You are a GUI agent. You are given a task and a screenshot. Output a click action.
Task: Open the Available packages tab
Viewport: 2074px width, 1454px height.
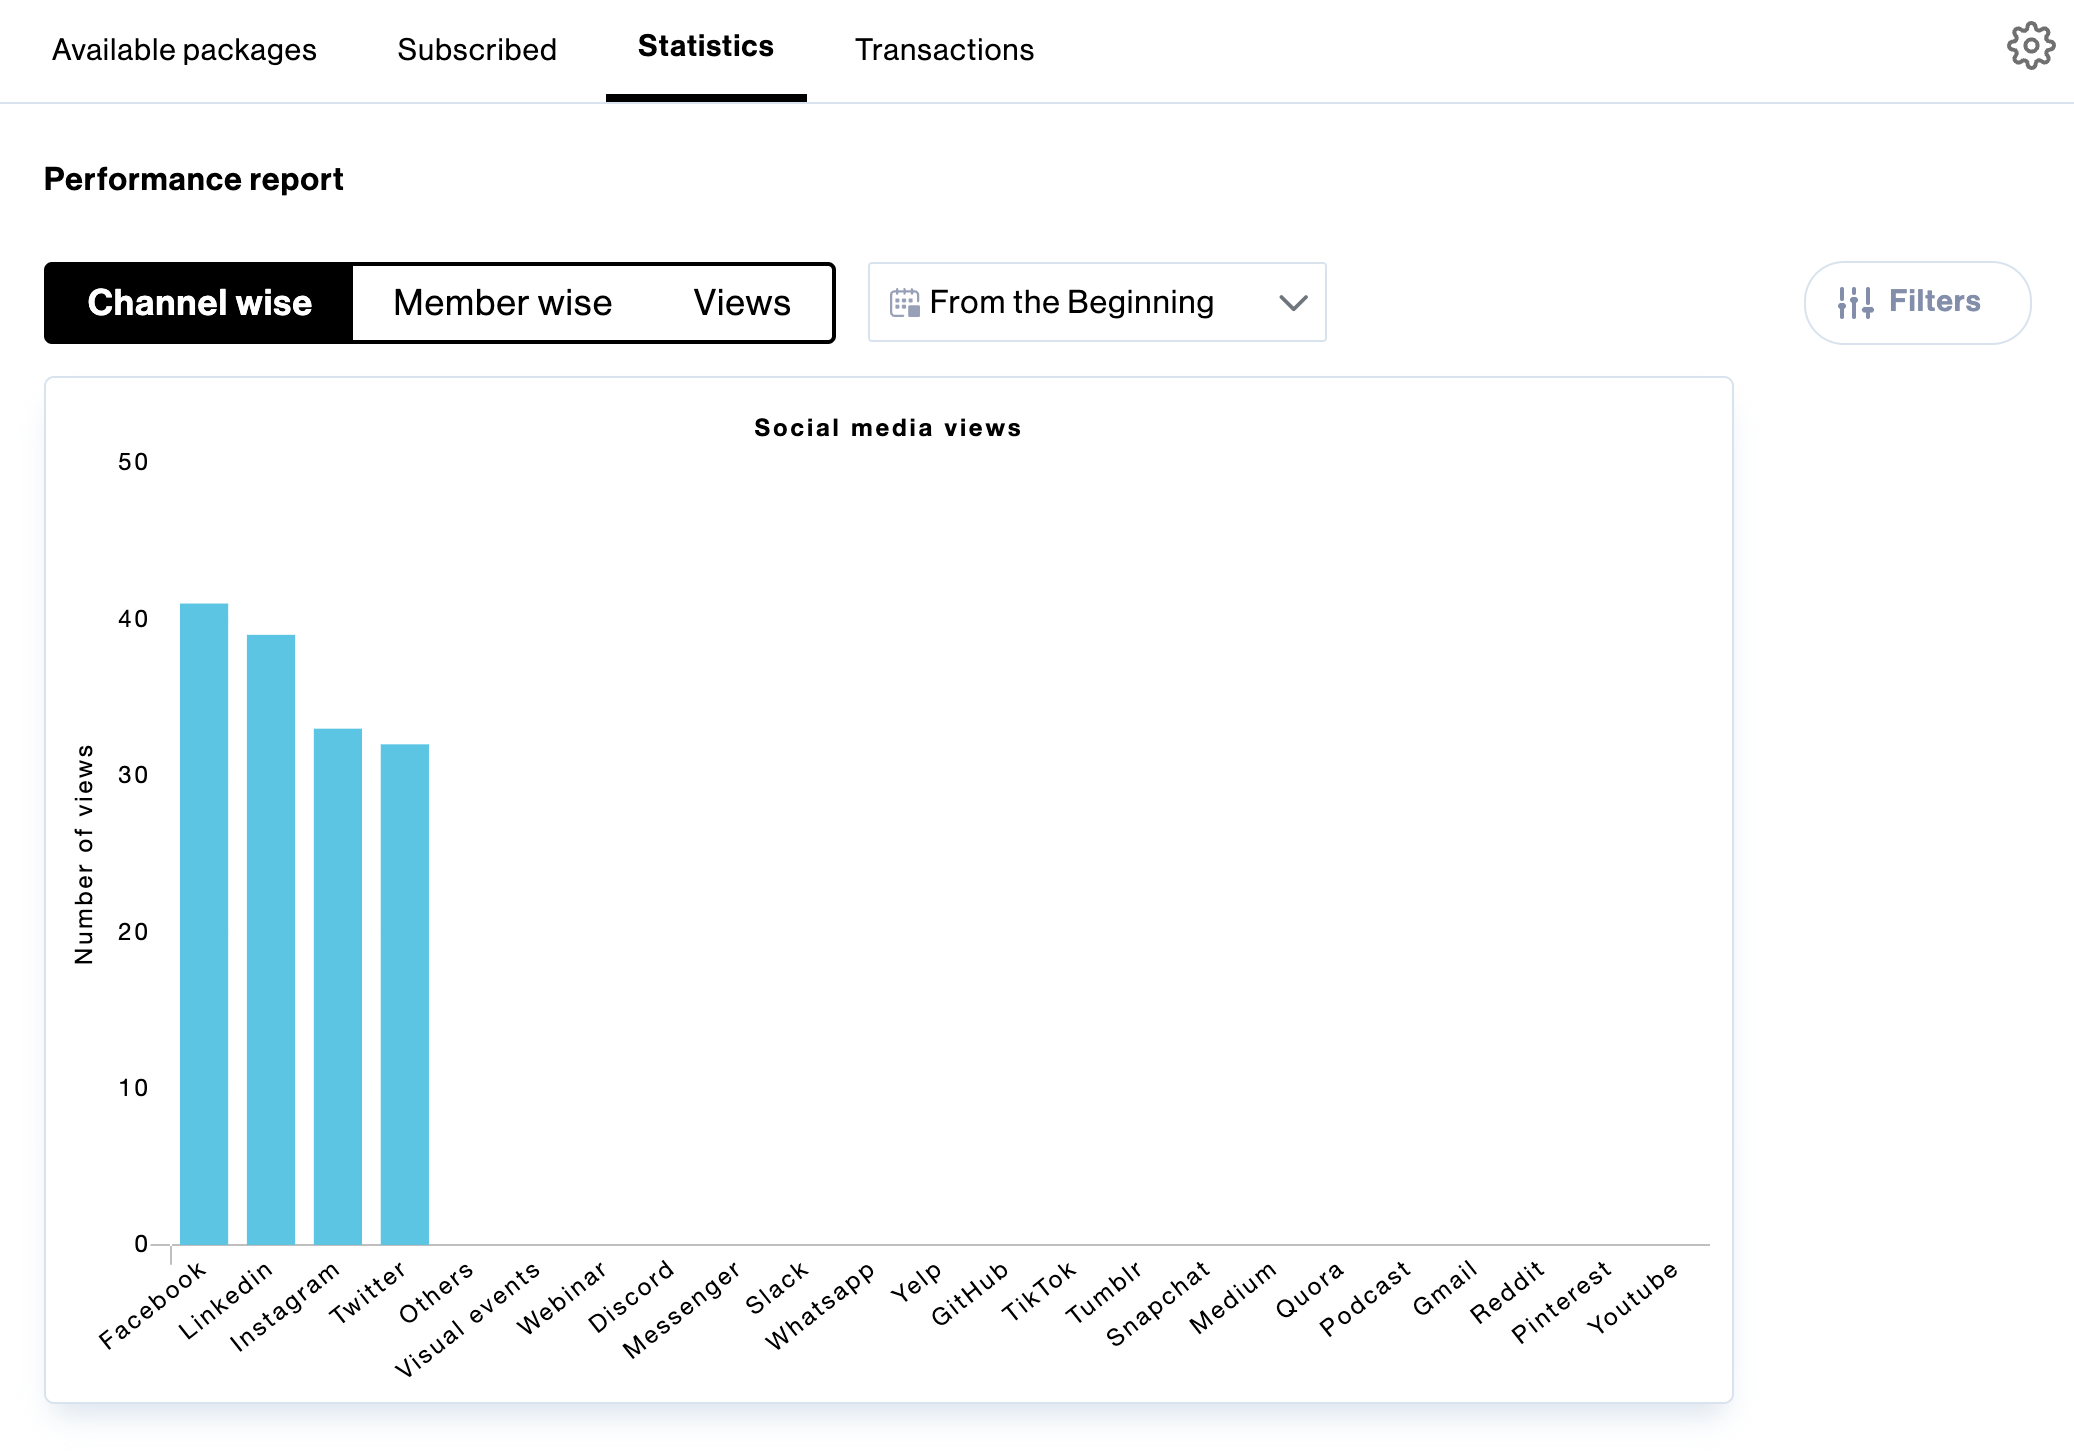tap(184, 49)
